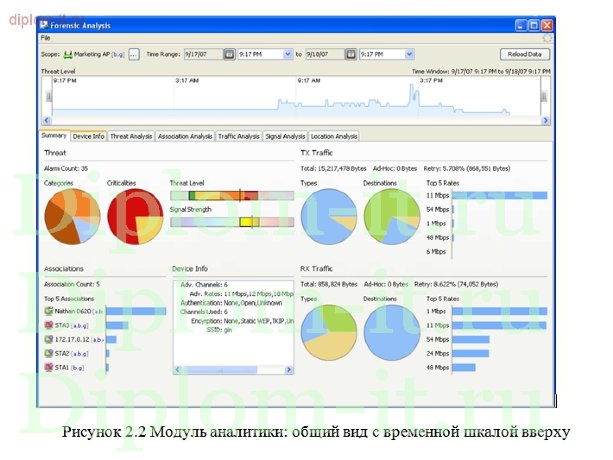
Task: Click the 172.17.0.12 station icon
Action: [x=48, y=339]
